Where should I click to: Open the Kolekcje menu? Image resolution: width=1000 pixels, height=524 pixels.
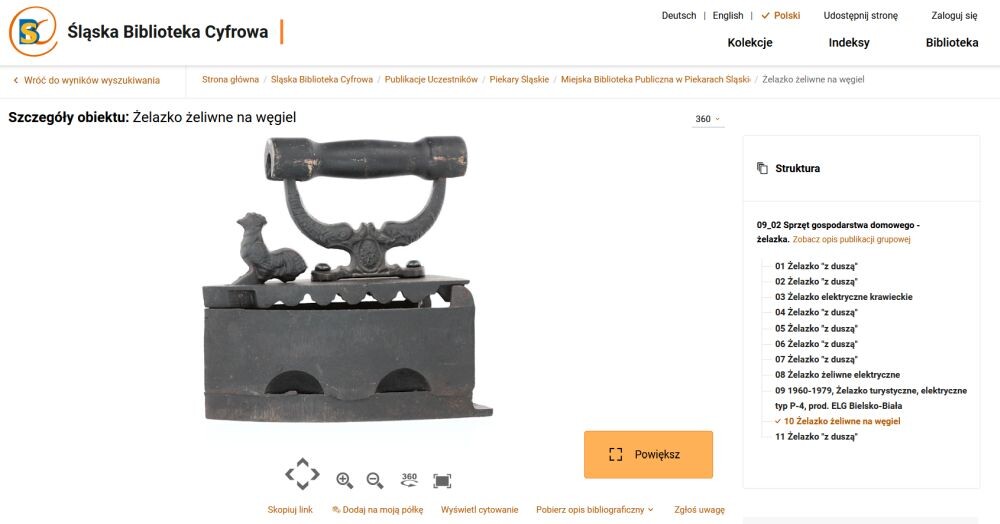pos(750,43)
